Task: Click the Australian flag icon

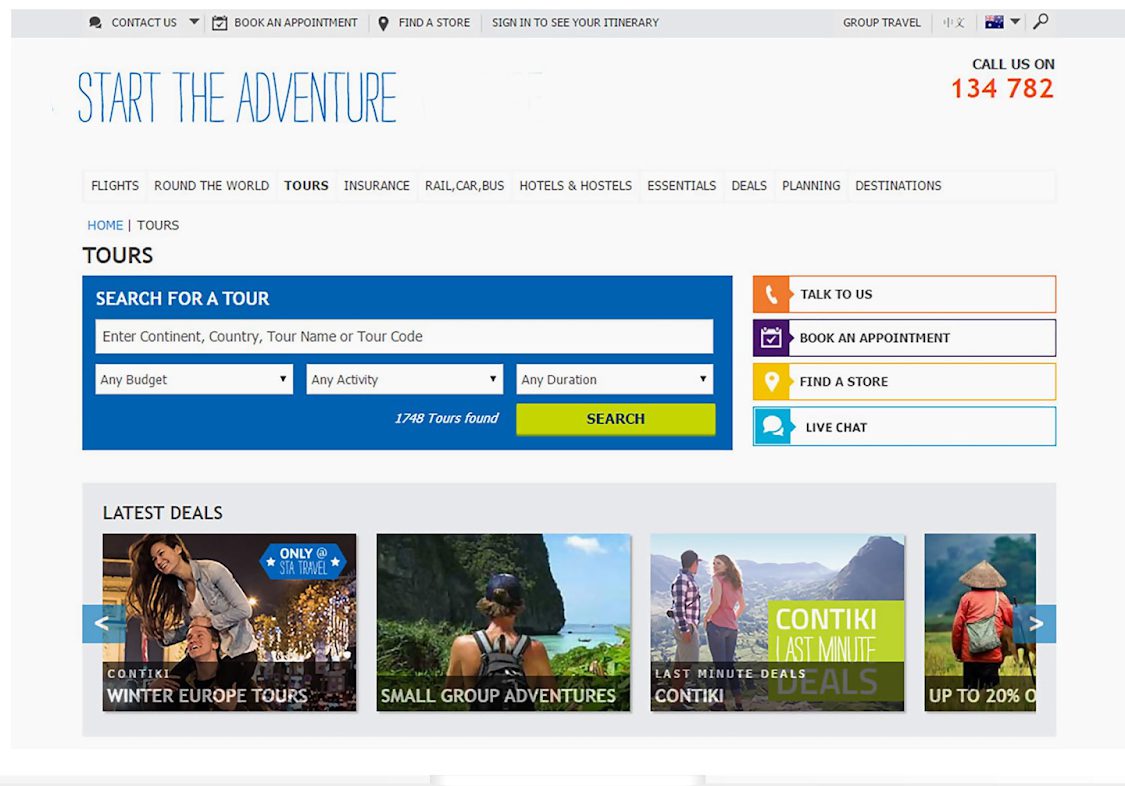Action: click(994, 22)
